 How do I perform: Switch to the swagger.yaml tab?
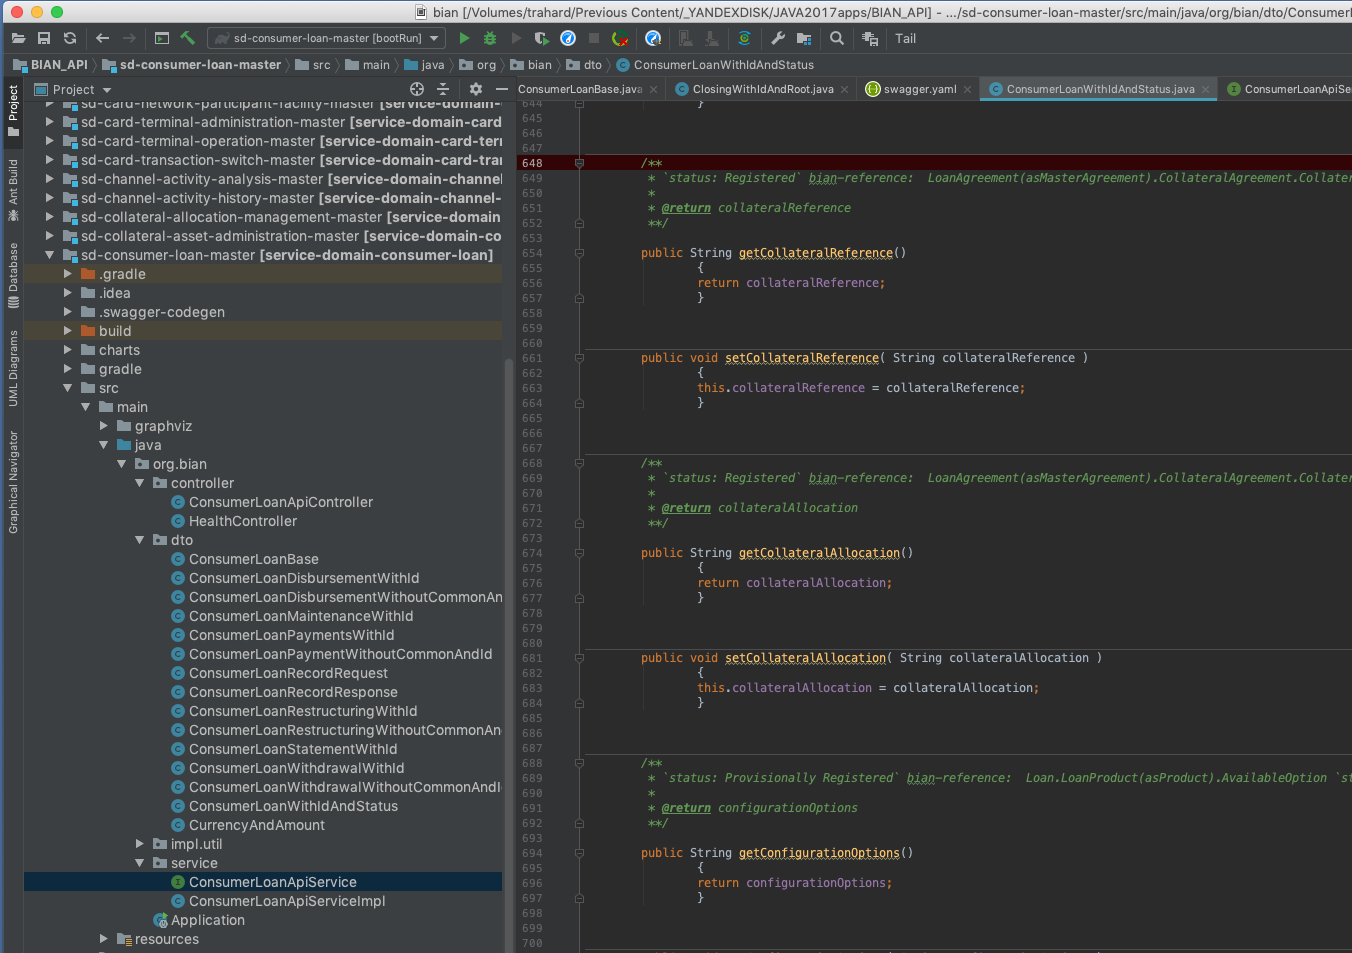click(919, 89)
